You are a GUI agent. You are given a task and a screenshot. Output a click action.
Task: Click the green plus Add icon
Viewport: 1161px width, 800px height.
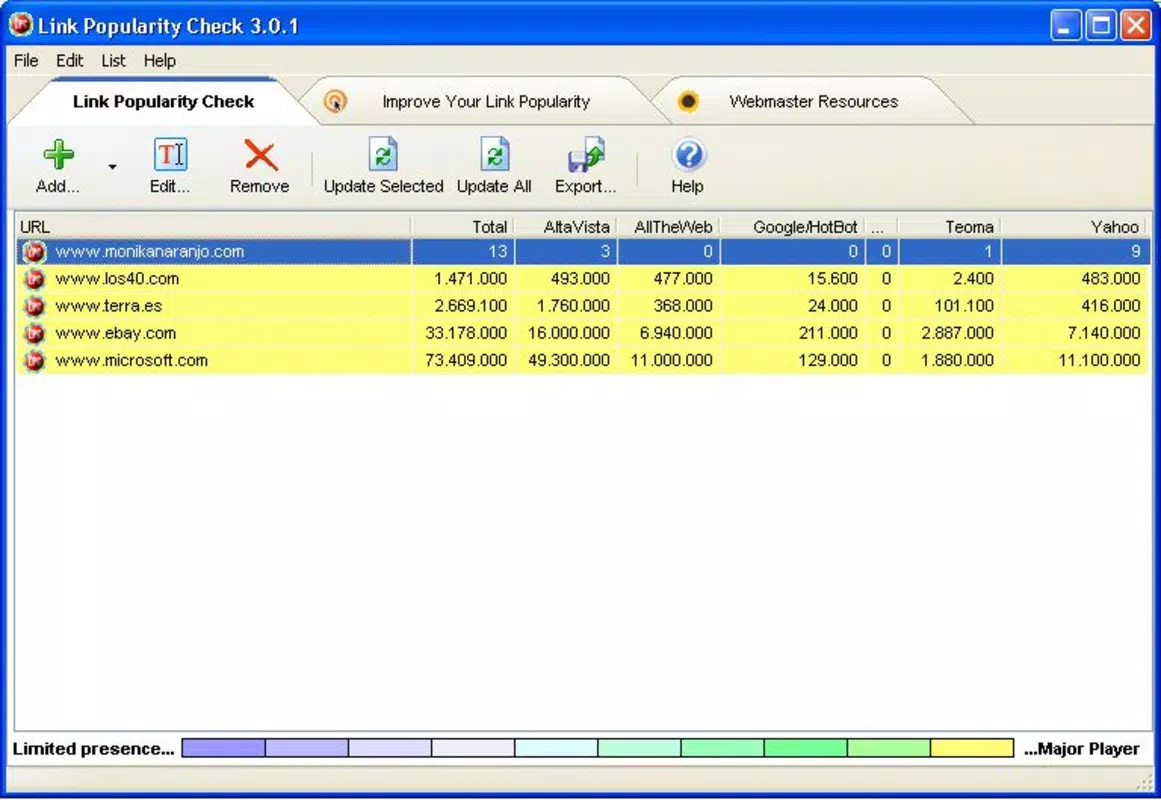pos(58,155)
